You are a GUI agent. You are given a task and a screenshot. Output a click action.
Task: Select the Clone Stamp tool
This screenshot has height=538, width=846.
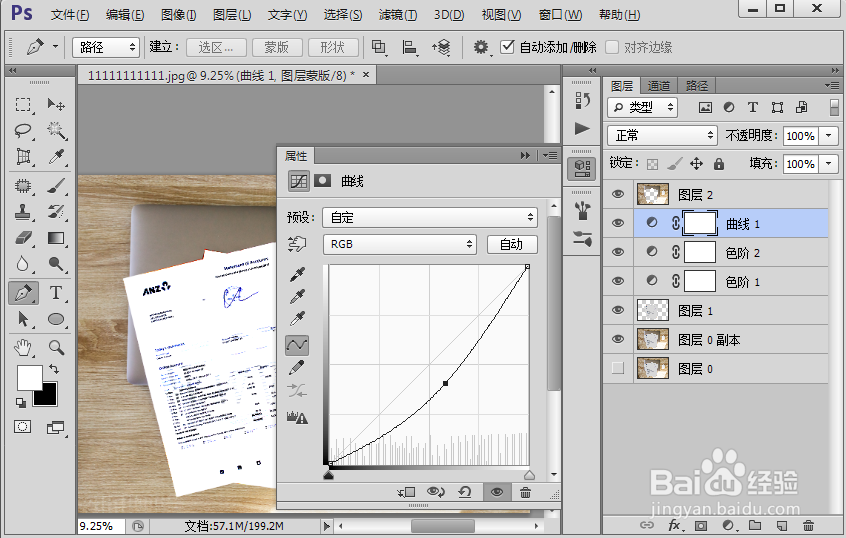[x=23, y=212]
